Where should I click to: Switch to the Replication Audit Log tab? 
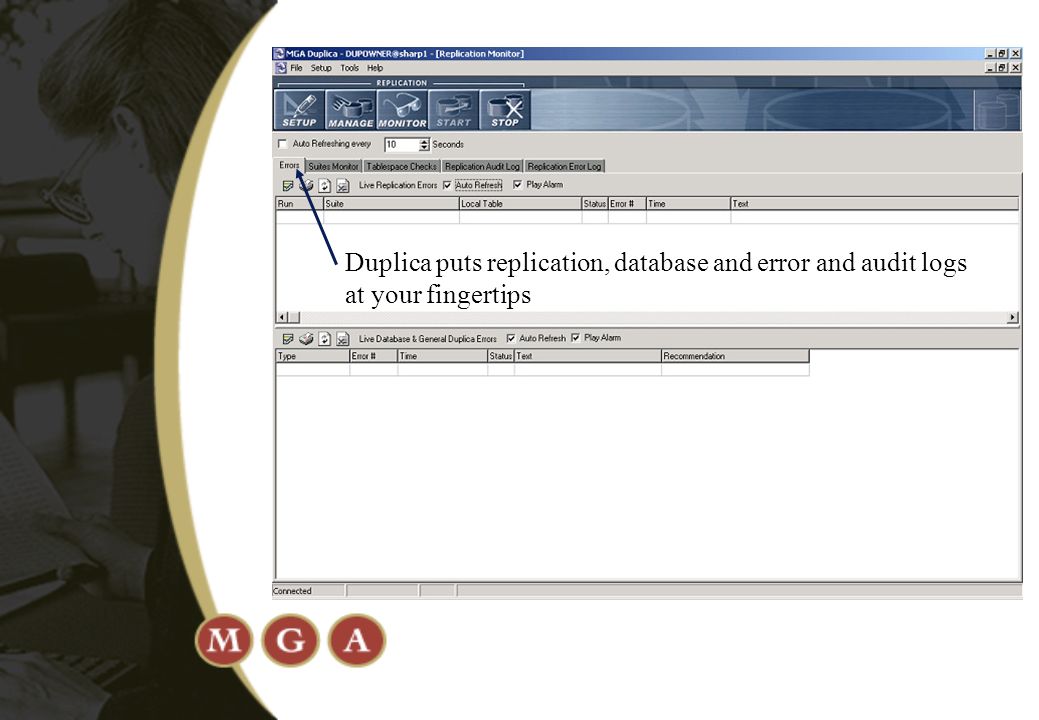(482, 167)
